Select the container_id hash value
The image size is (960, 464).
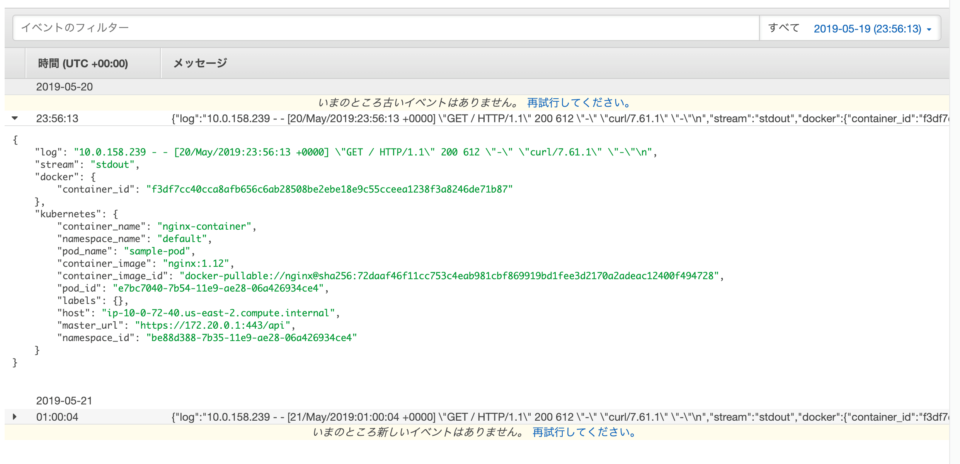pos(328,190)
